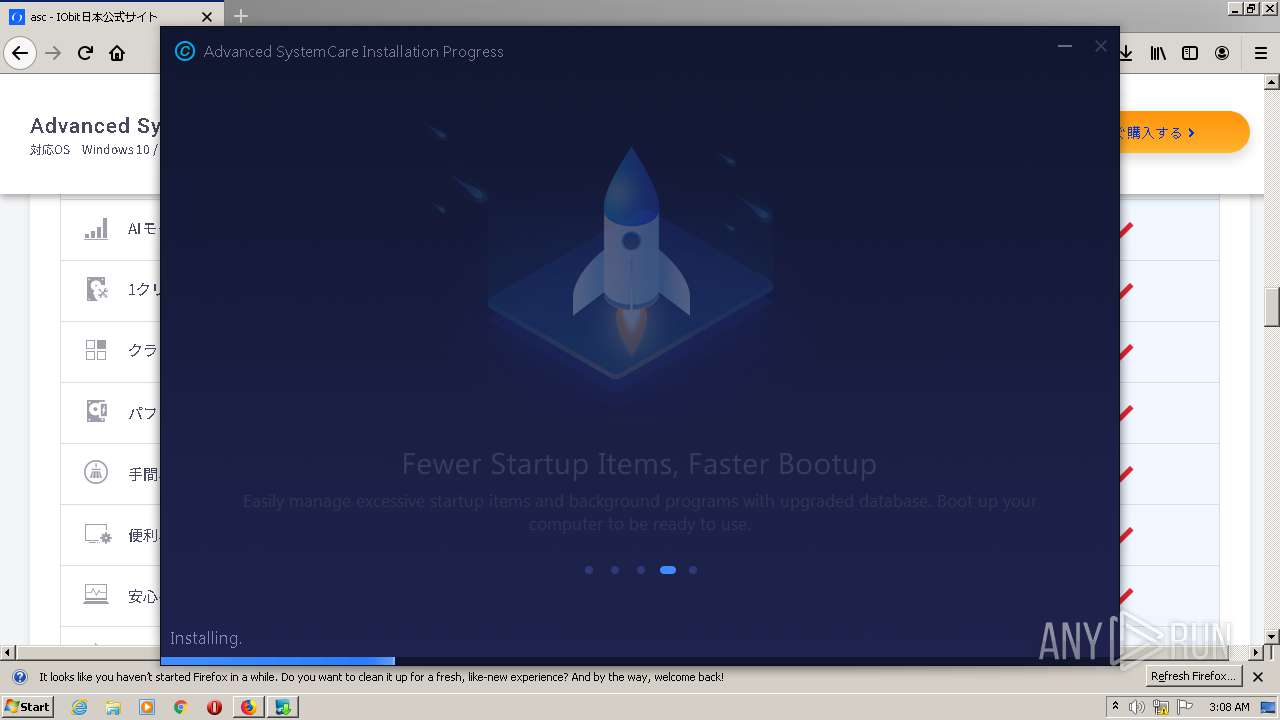Click the broom cleanup feature icon in the page
1280x720 pixels.
(x=96, y=472)
